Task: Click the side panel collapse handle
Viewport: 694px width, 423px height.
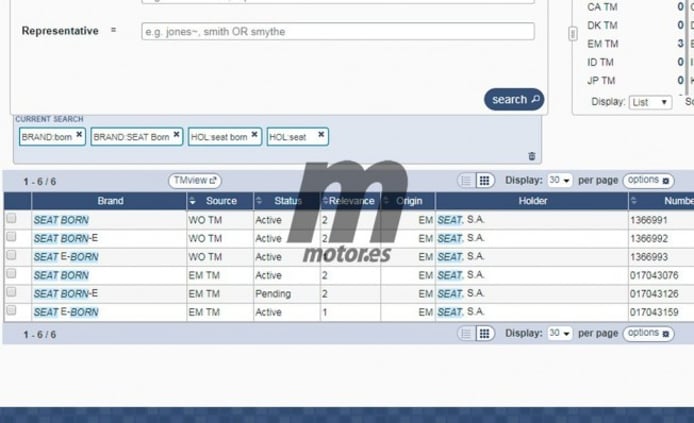Action: point(573,34)
